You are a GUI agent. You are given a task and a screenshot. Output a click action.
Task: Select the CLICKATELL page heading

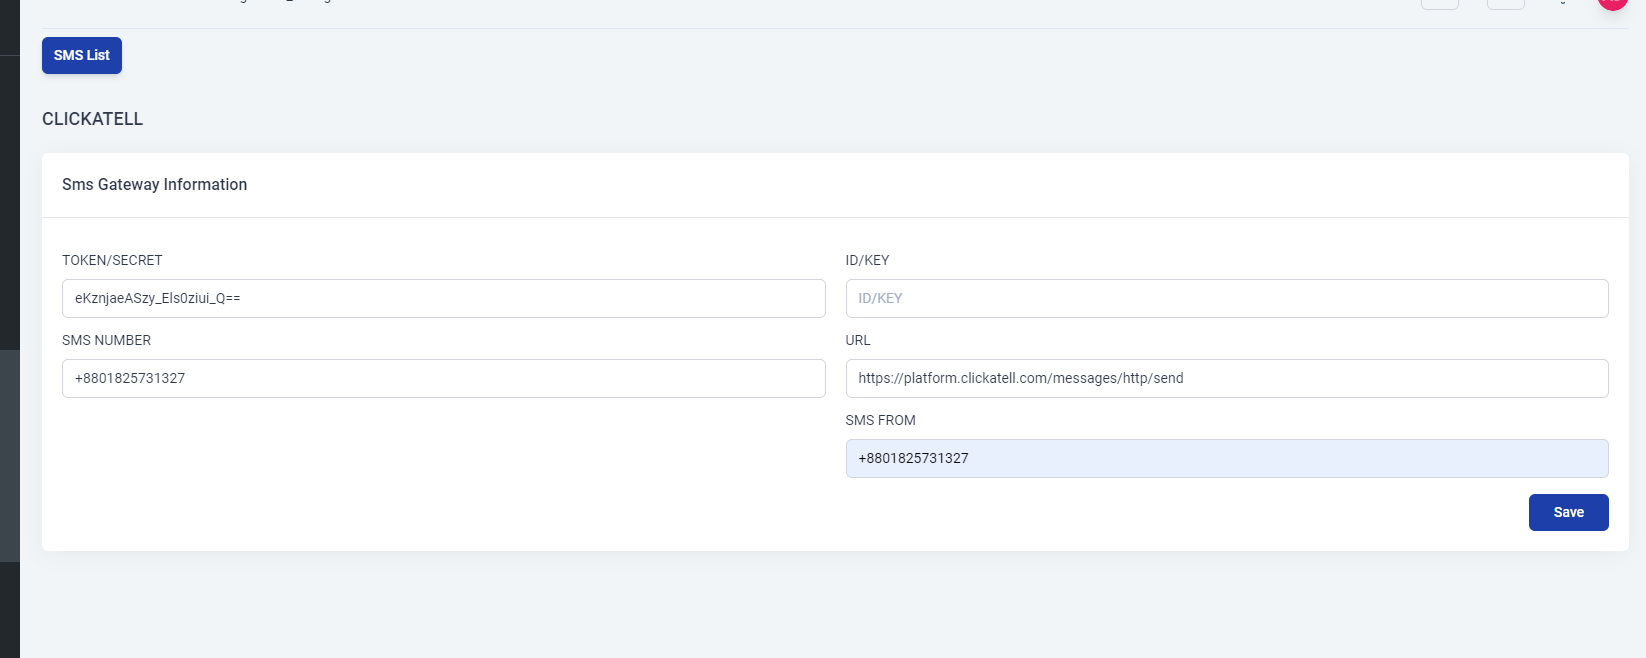92,119
